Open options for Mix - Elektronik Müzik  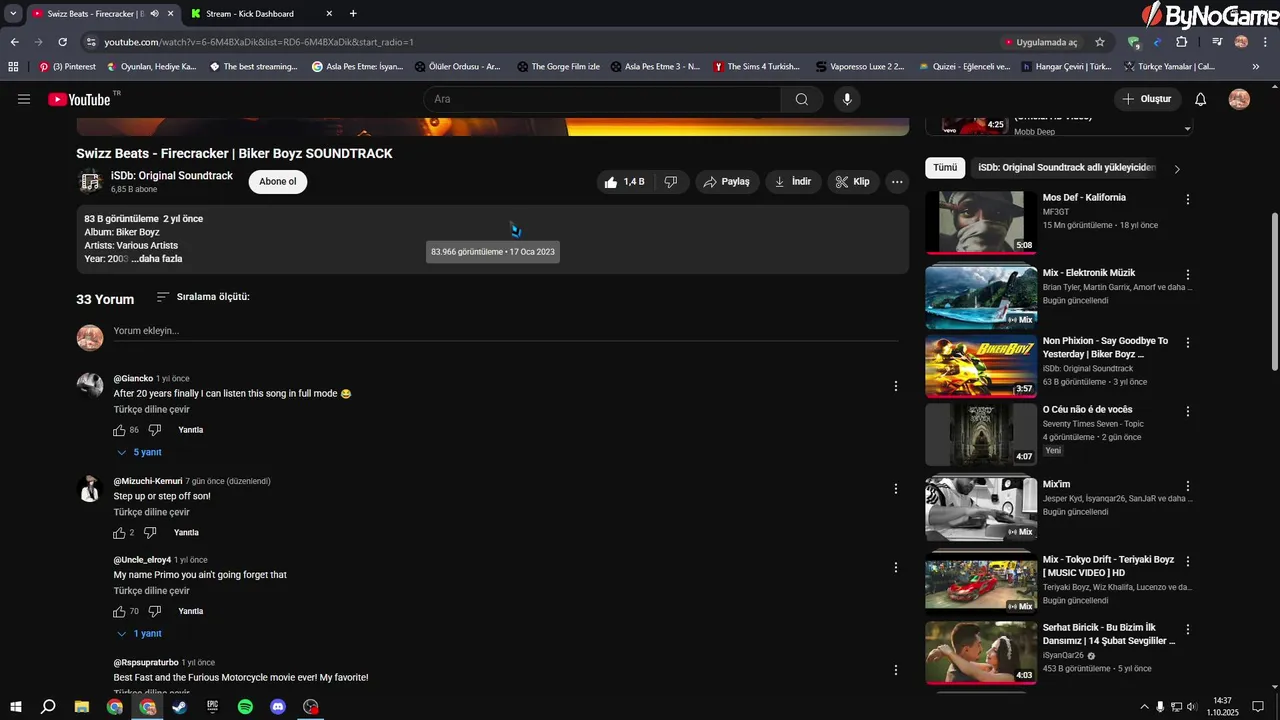tap(1188, 274)
